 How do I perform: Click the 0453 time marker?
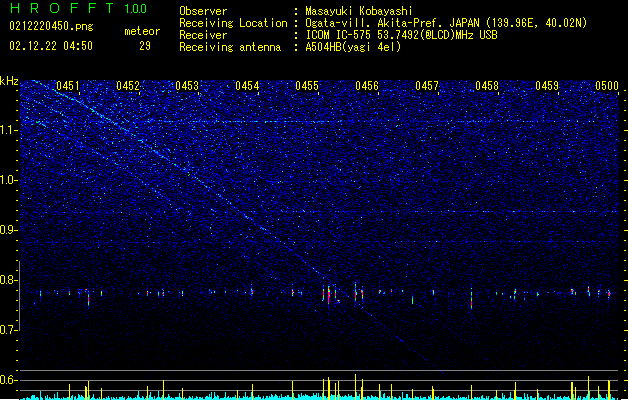click(187, 86)
